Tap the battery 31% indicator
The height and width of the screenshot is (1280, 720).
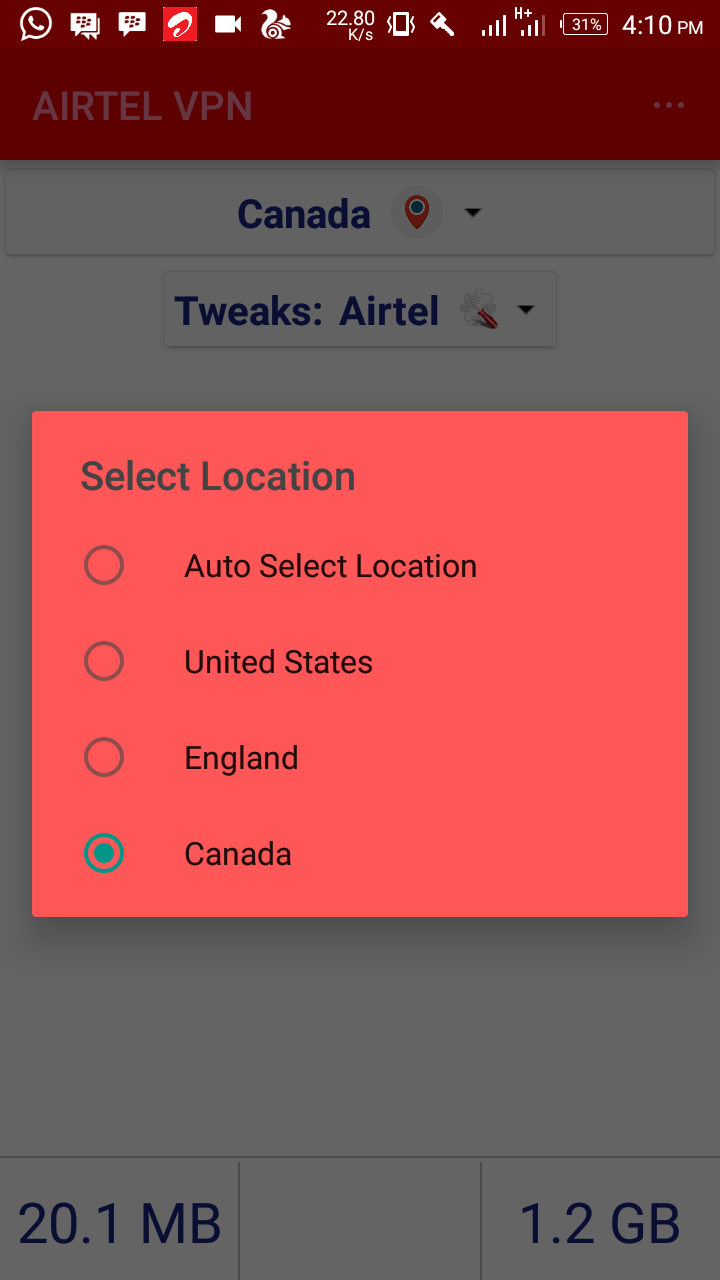tap(585, 24)
